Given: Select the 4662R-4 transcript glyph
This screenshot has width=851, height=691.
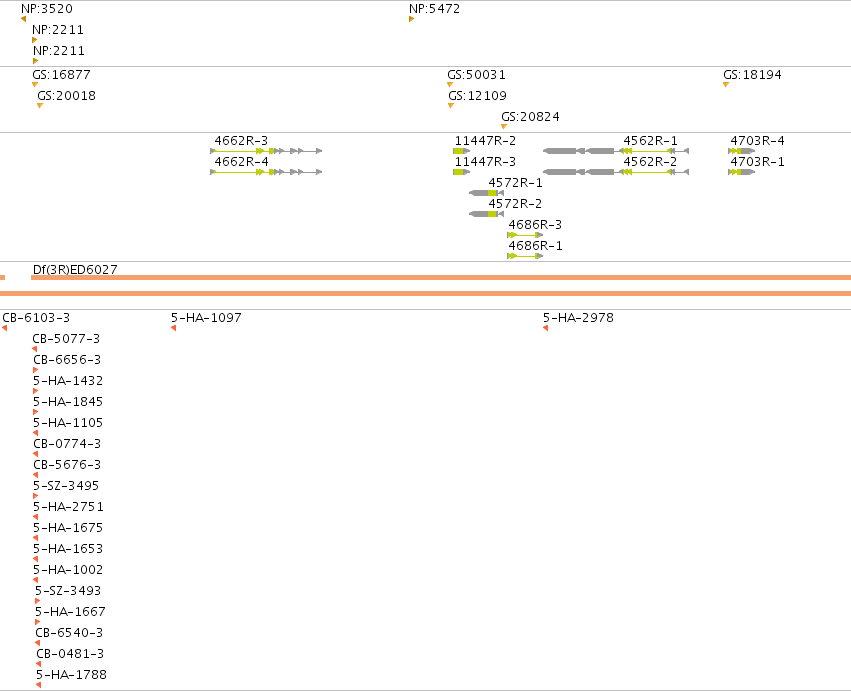Looking at the screenshot, I should tap(266, 172).
